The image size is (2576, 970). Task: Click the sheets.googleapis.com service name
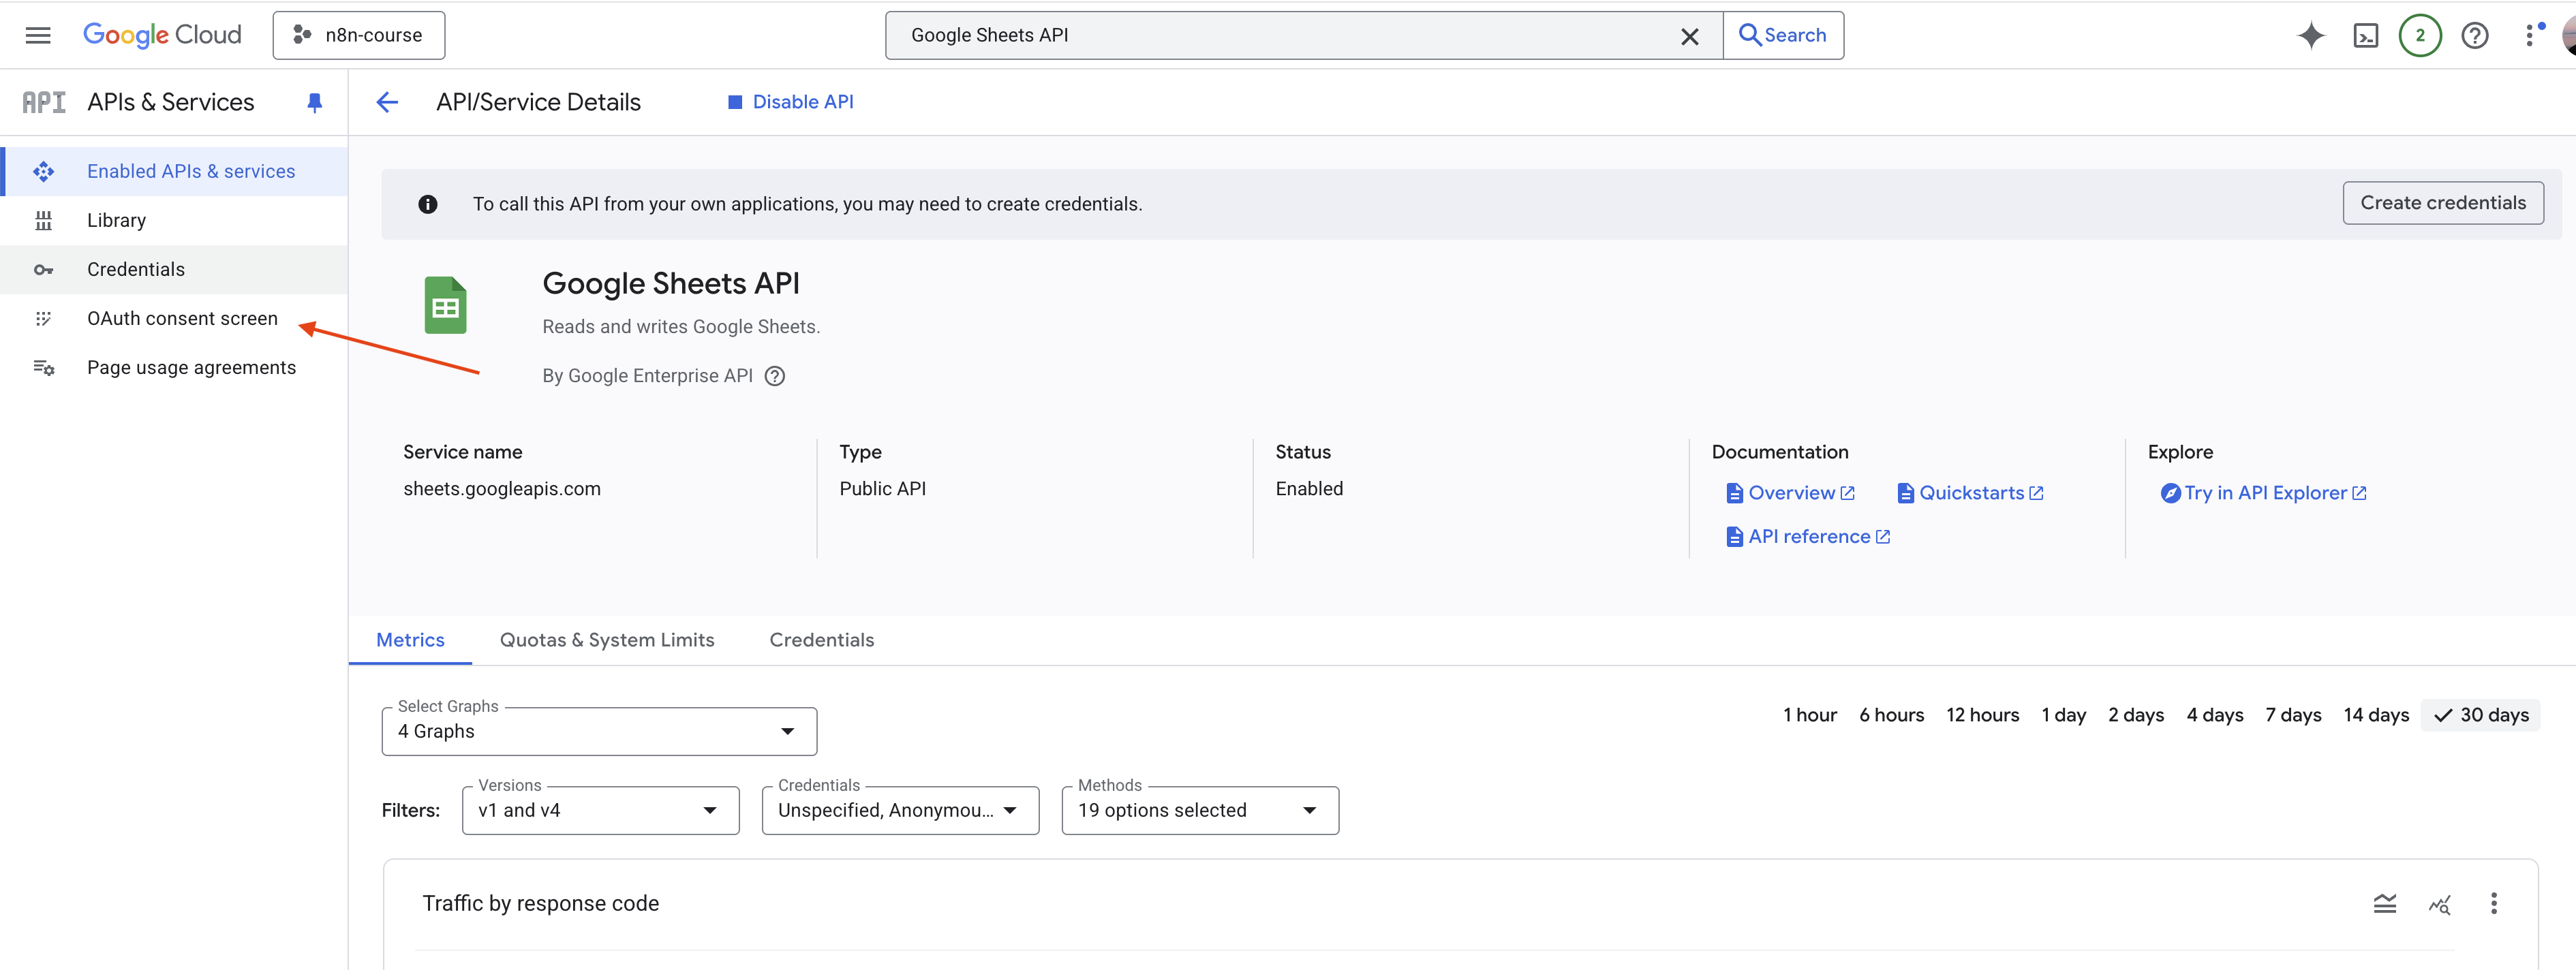click(502, 489)
